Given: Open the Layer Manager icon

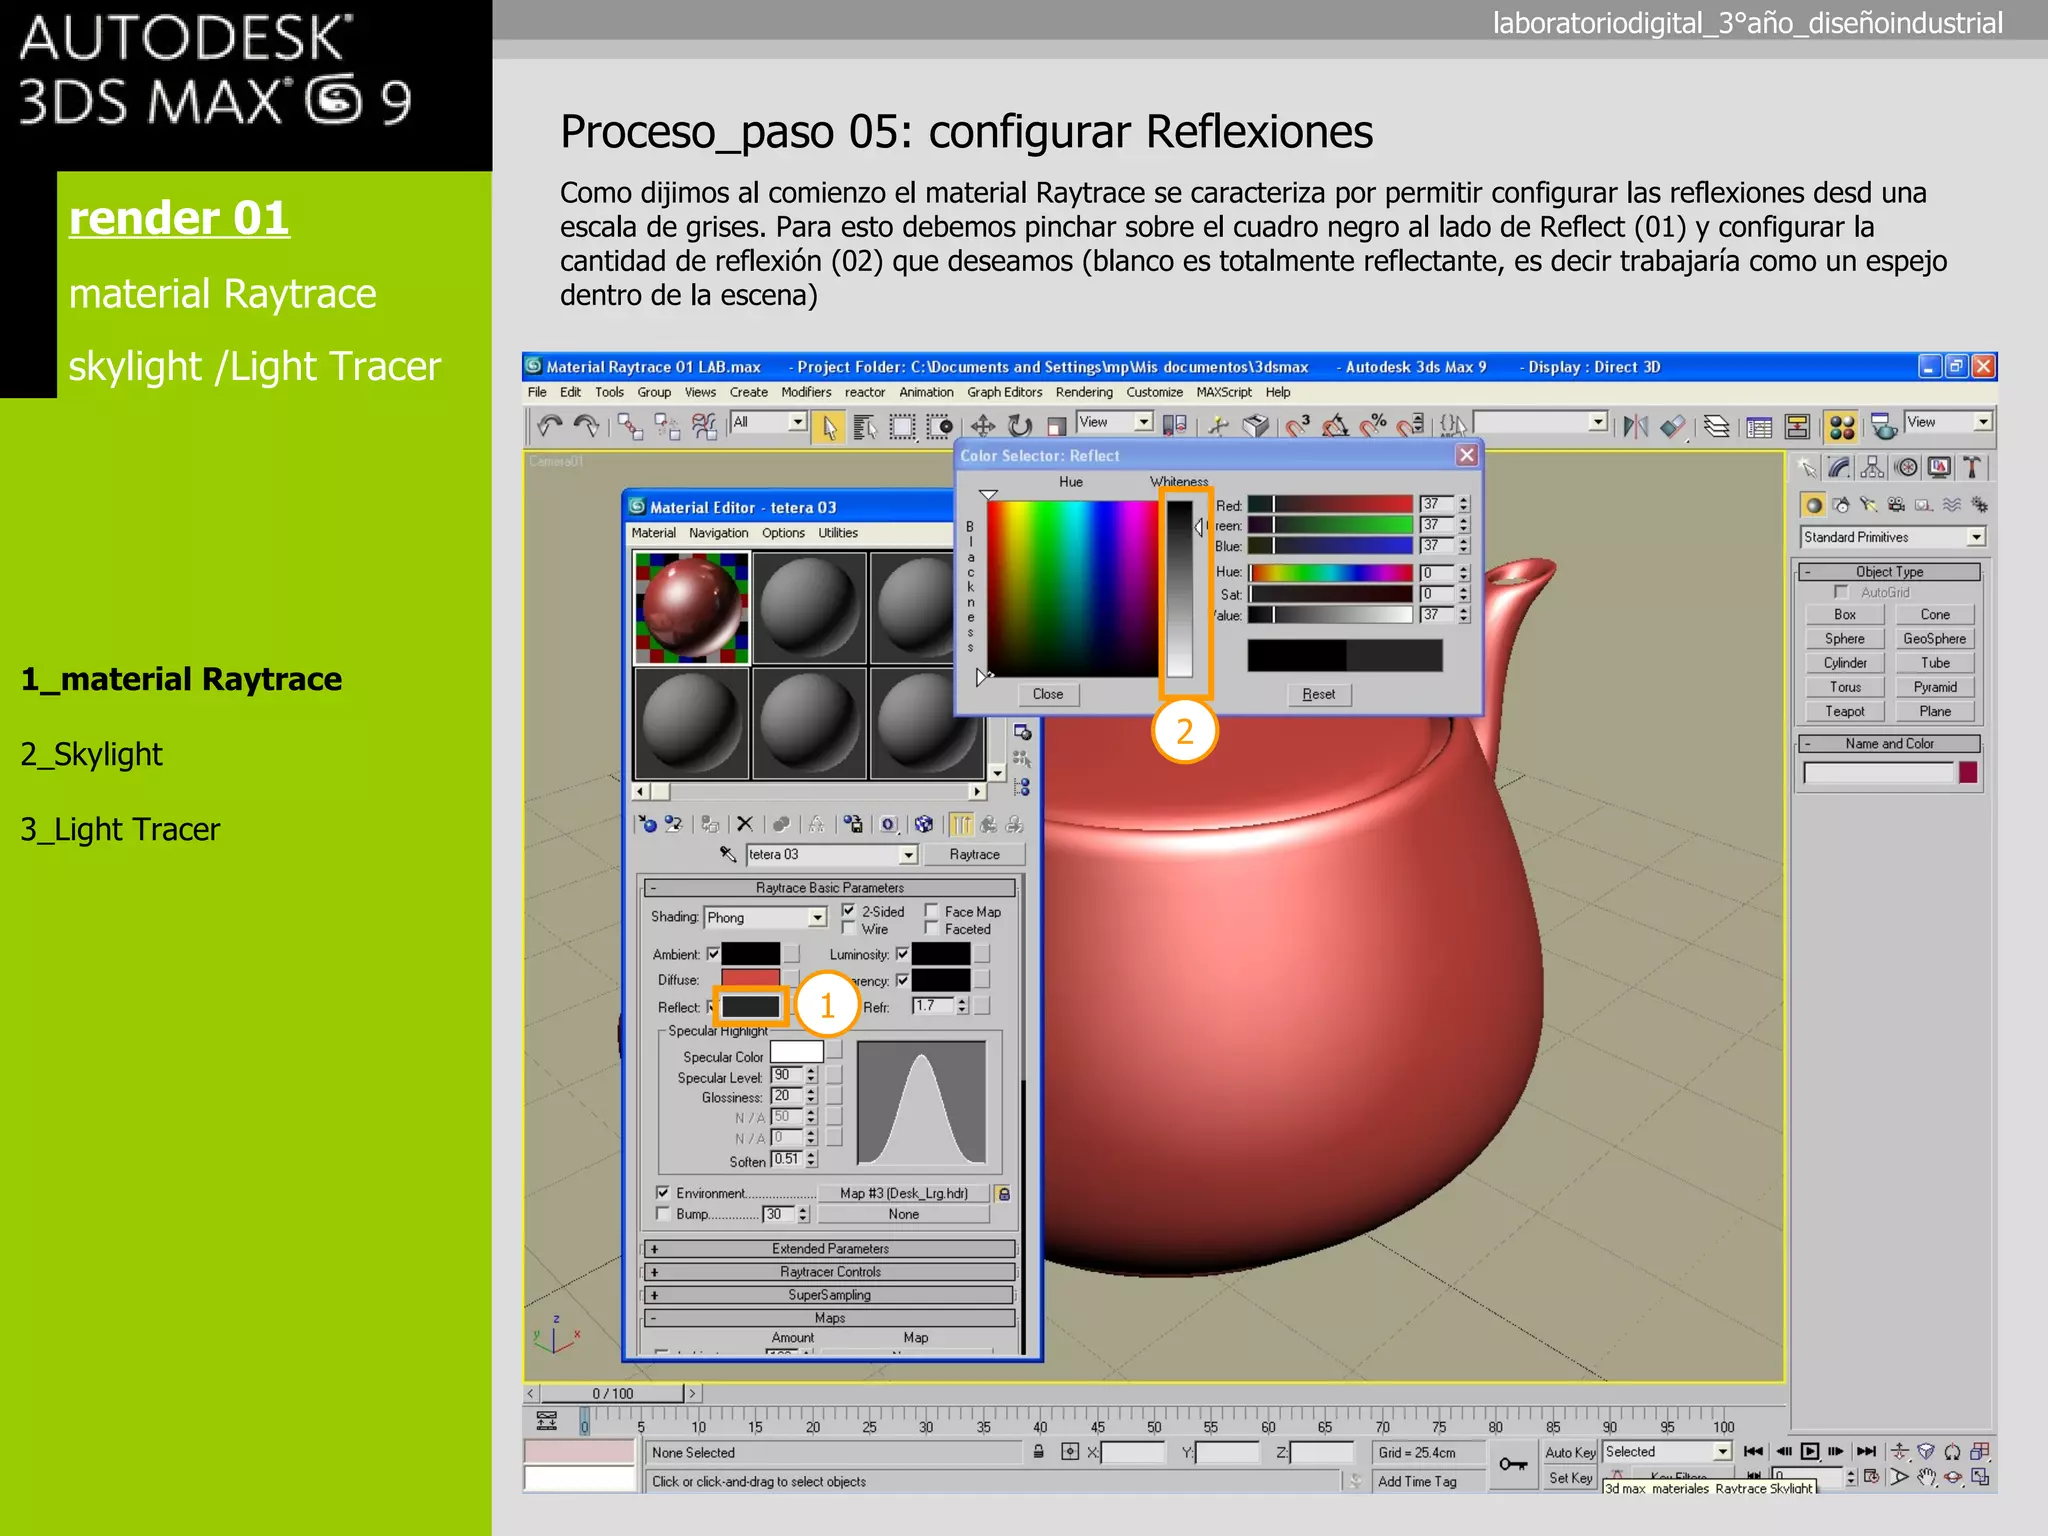Looking at the screenshot, I should pos(1716,427).
